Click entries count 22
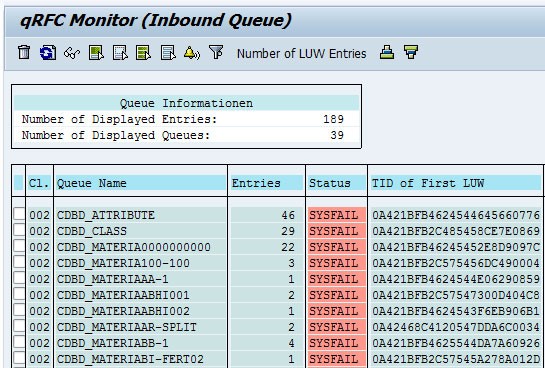The width and height of the screenshot is (545, 368). click(288, 247)
